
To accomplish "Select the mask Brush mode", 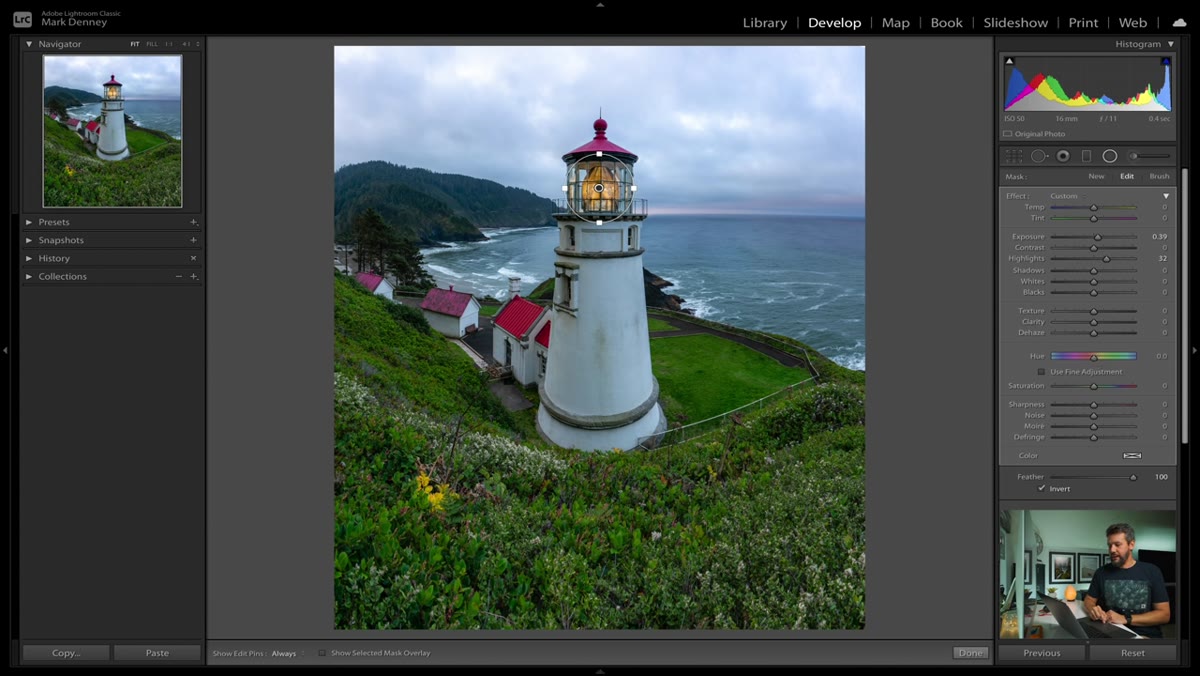I will (1159, 176).
